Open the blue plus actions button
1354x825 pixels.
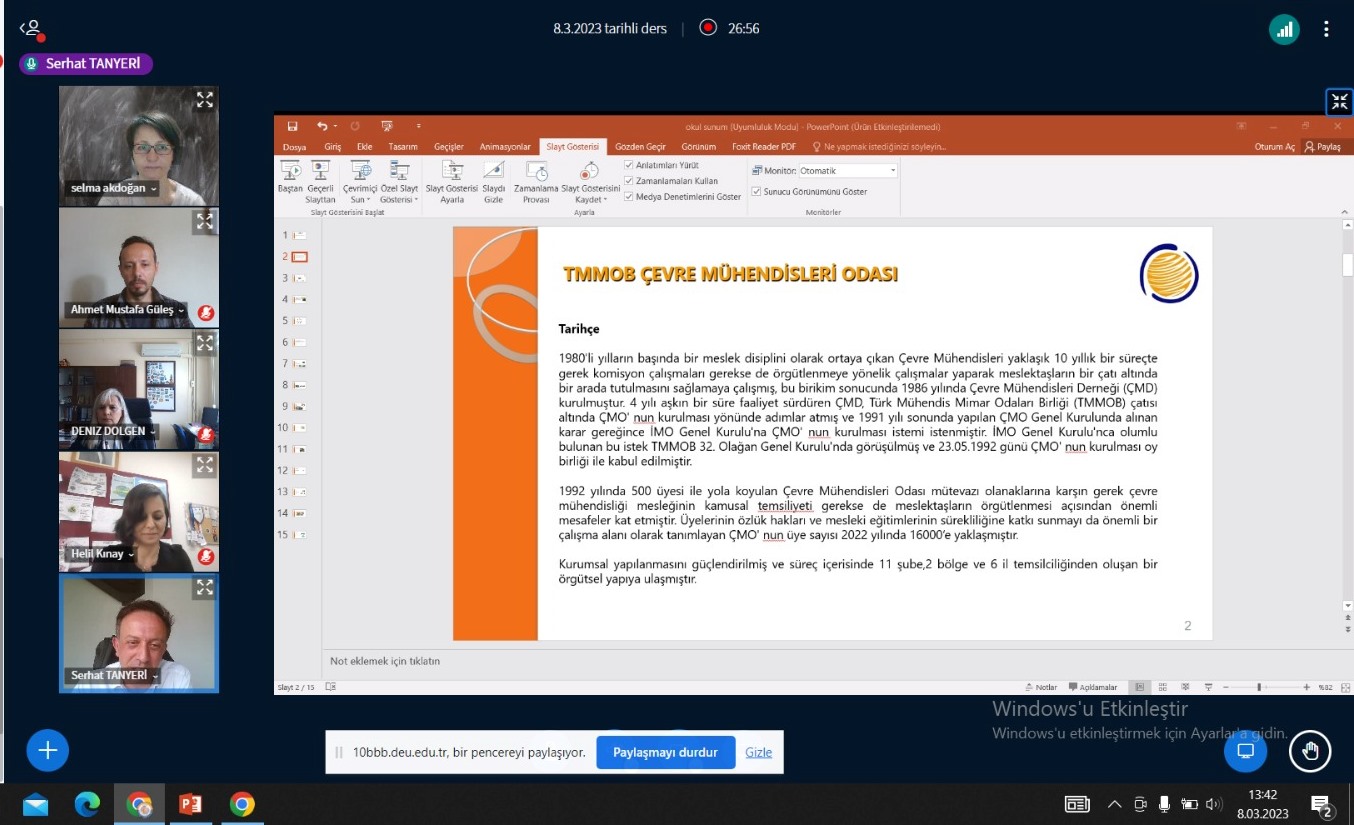point(47,750)
